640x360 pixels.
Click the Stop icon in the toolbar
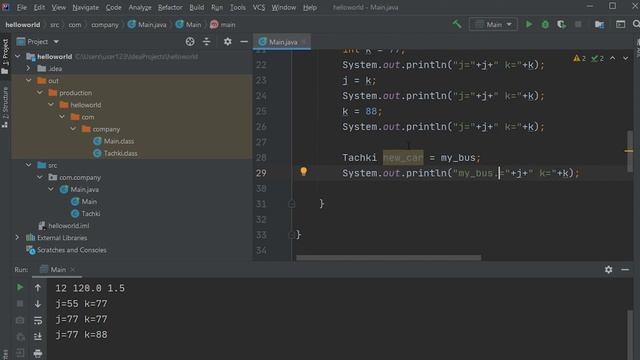click(x=578, y=24)
